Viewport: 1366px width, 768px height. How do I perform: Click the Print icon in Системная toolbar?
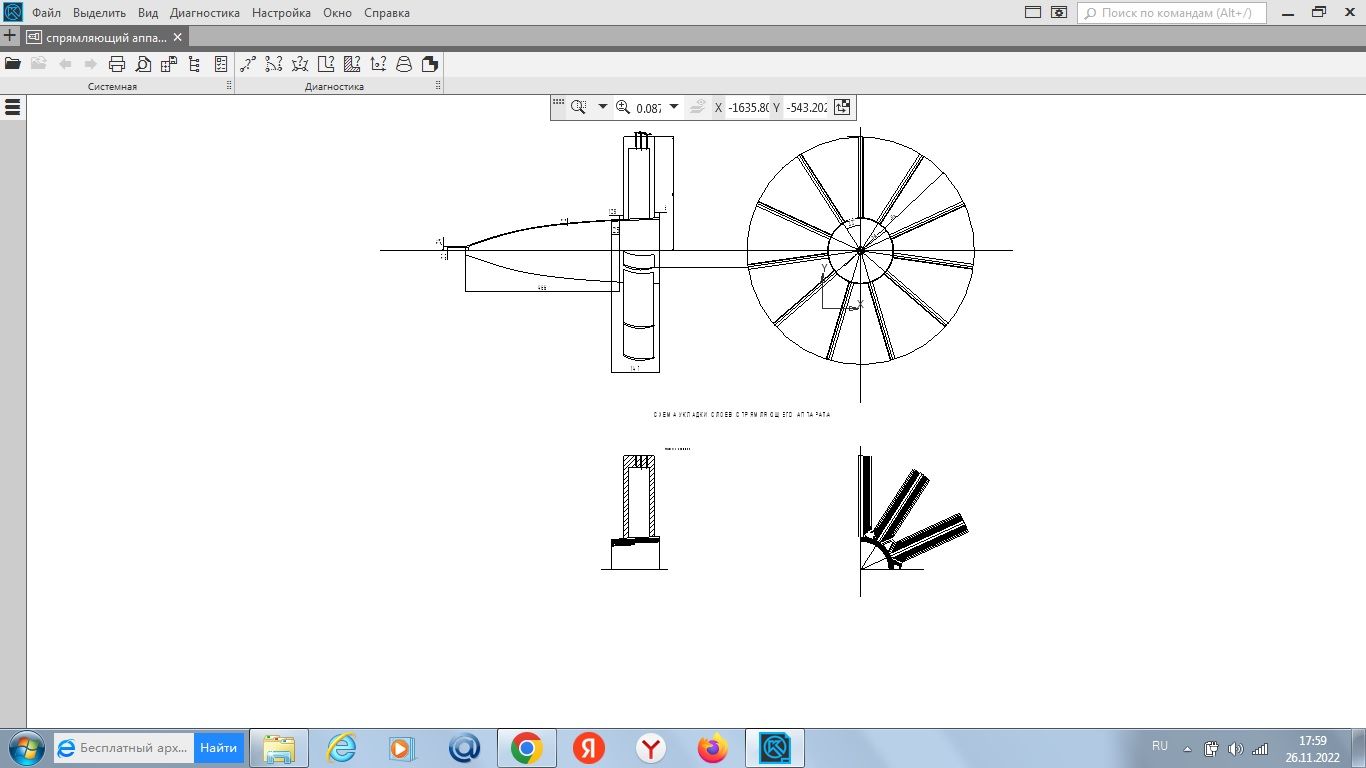[117, 64]
